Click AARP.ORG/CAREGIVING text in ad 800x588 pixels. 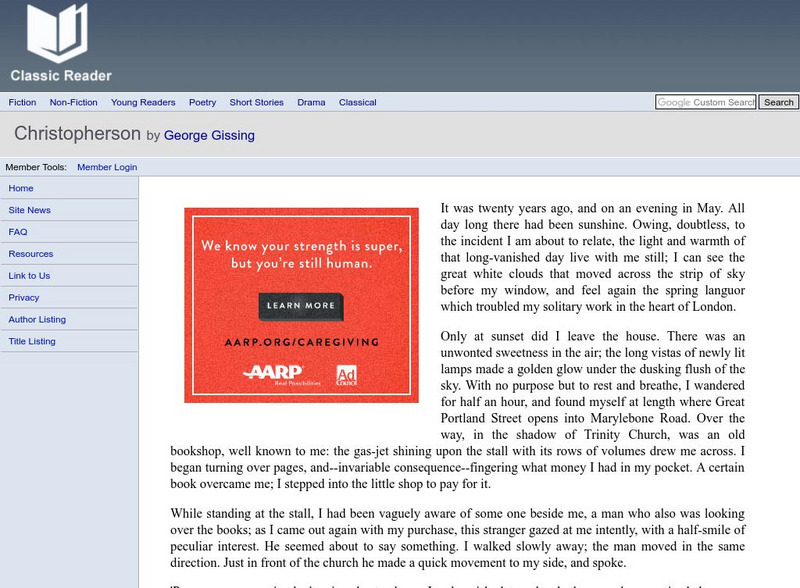(x=302, y=342)
